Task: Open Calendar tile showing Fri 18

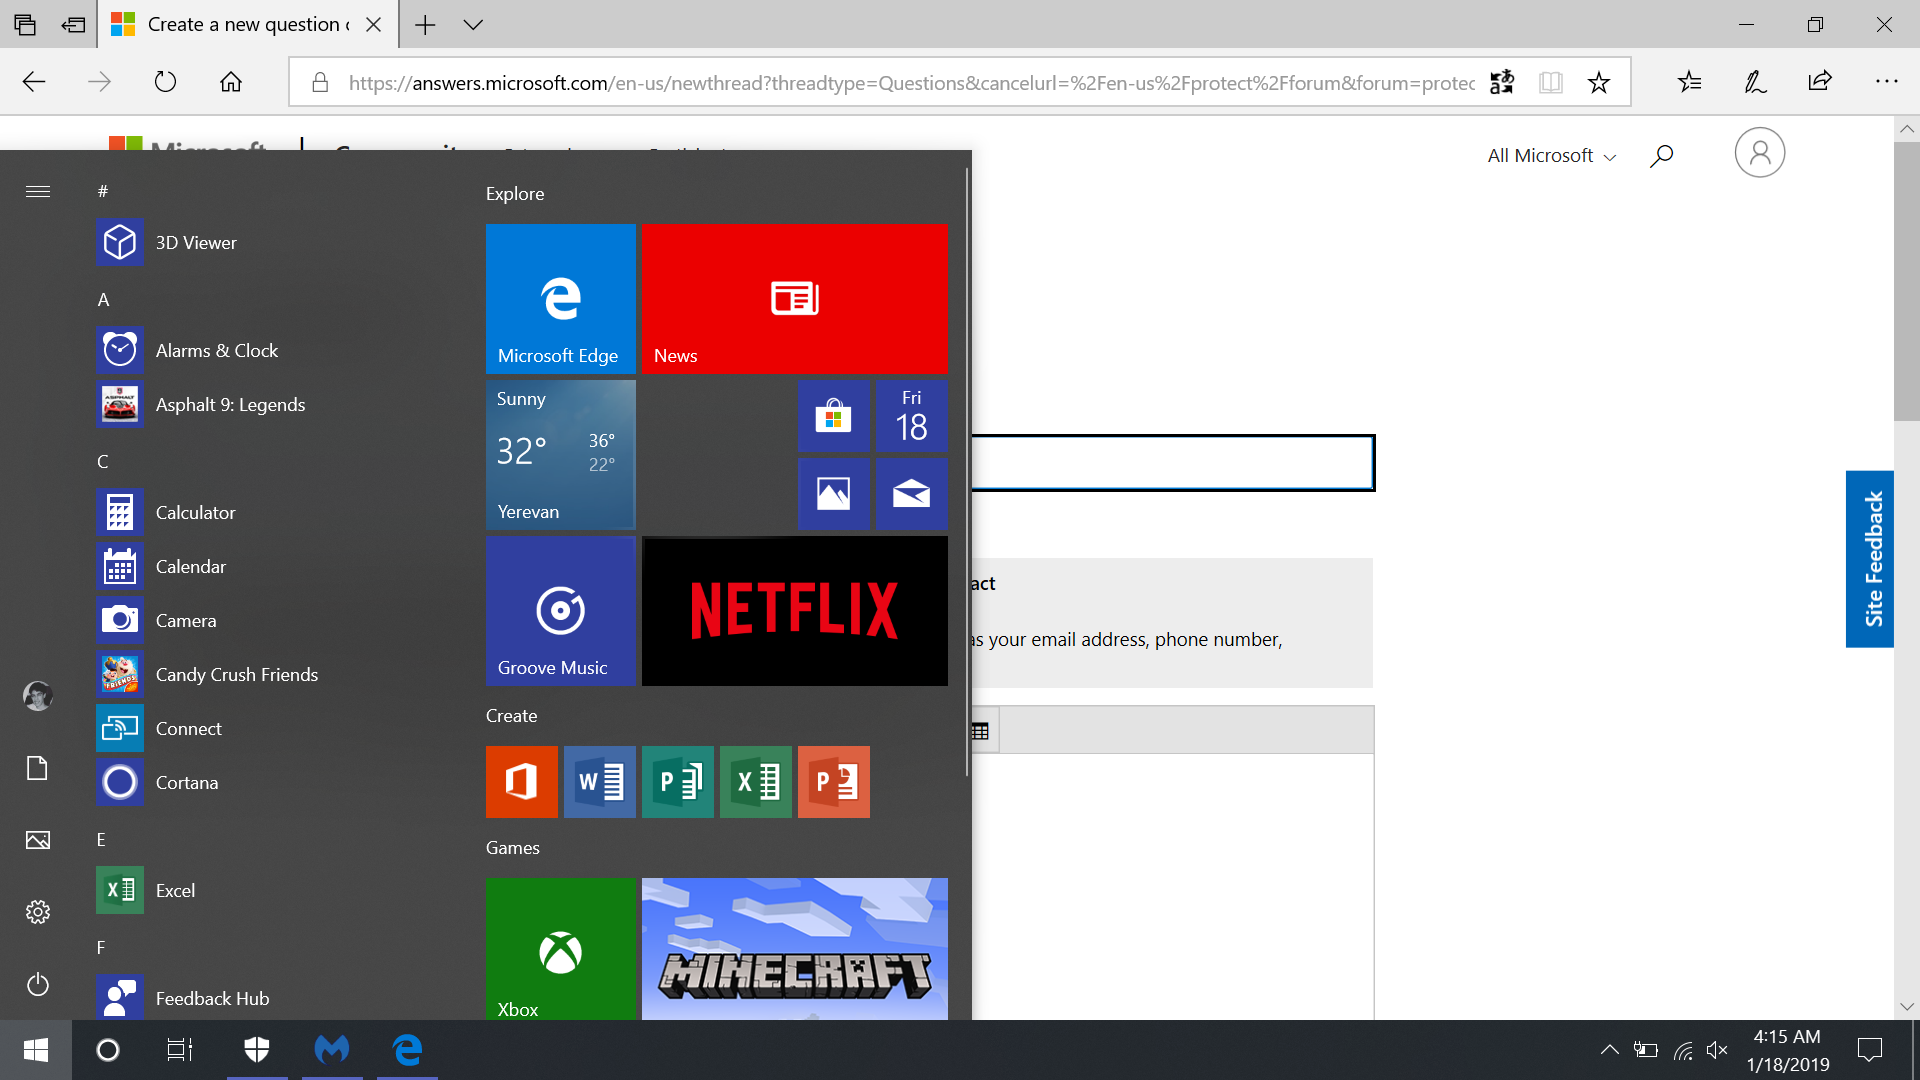Action: tap(912, 416)
